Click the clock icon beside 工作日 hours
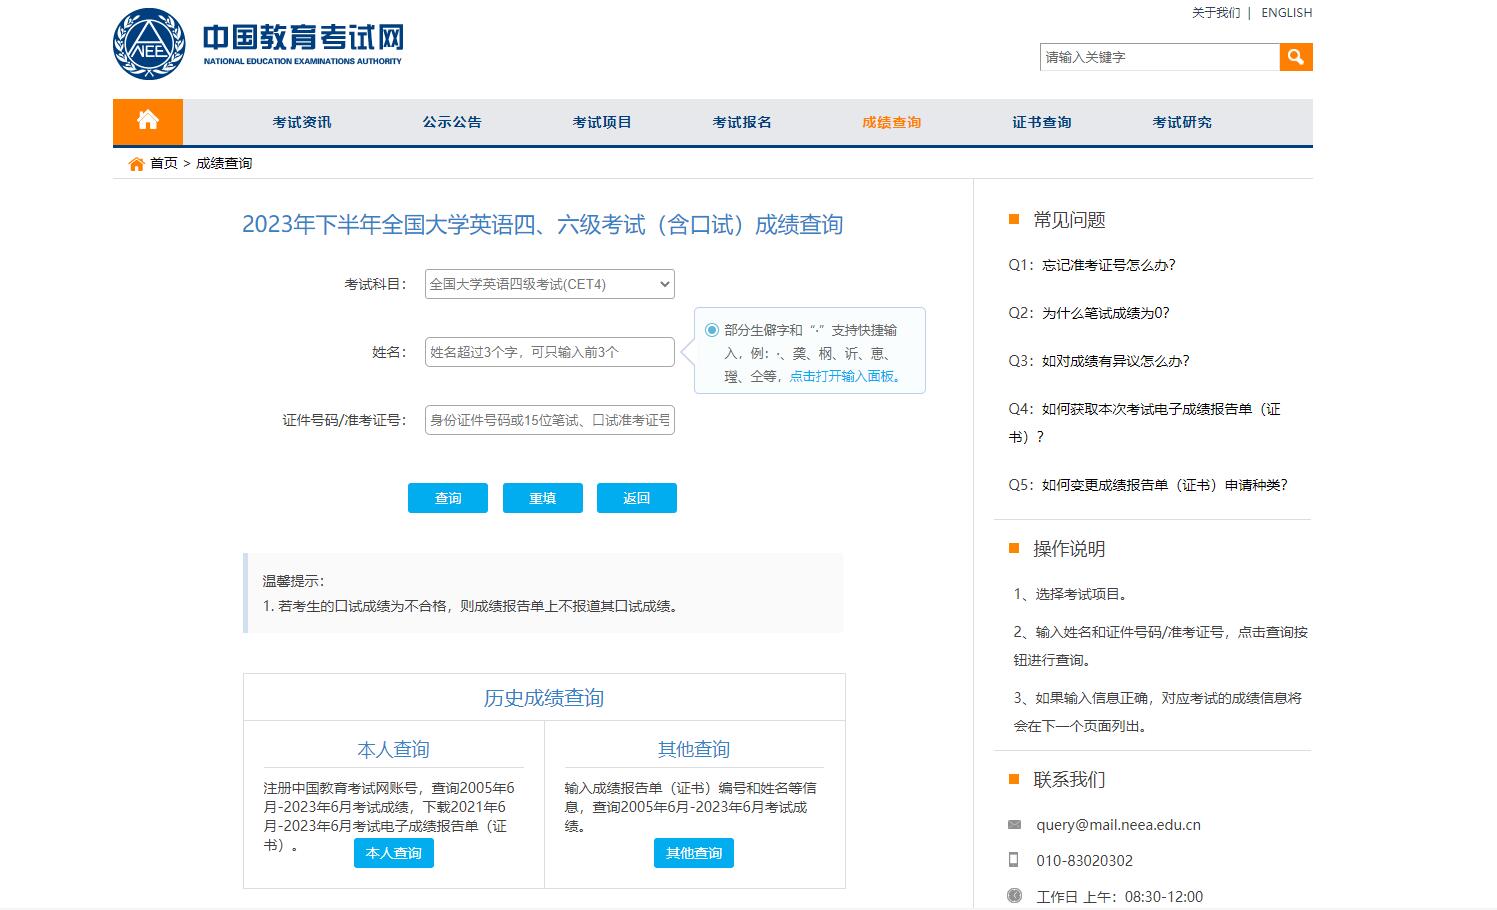The width and height of the screenshot is (1497, 910). tap(1014, 895)
